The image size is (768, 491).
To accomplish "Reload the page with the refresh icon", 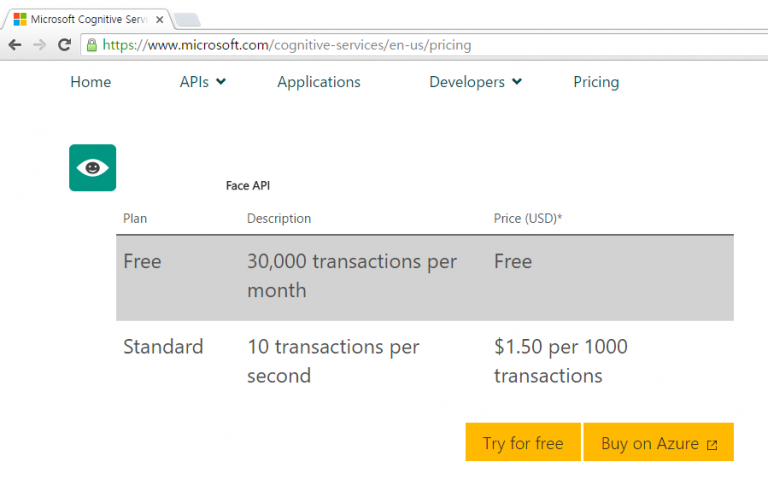I will pos(64,45).
